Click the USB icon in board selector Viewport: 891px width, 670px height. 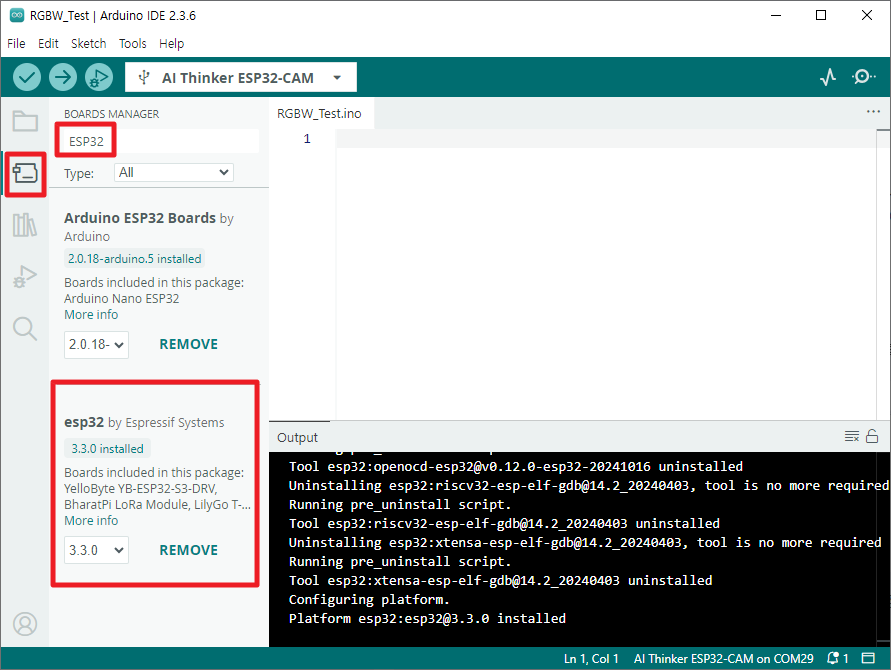pos(144,77)
